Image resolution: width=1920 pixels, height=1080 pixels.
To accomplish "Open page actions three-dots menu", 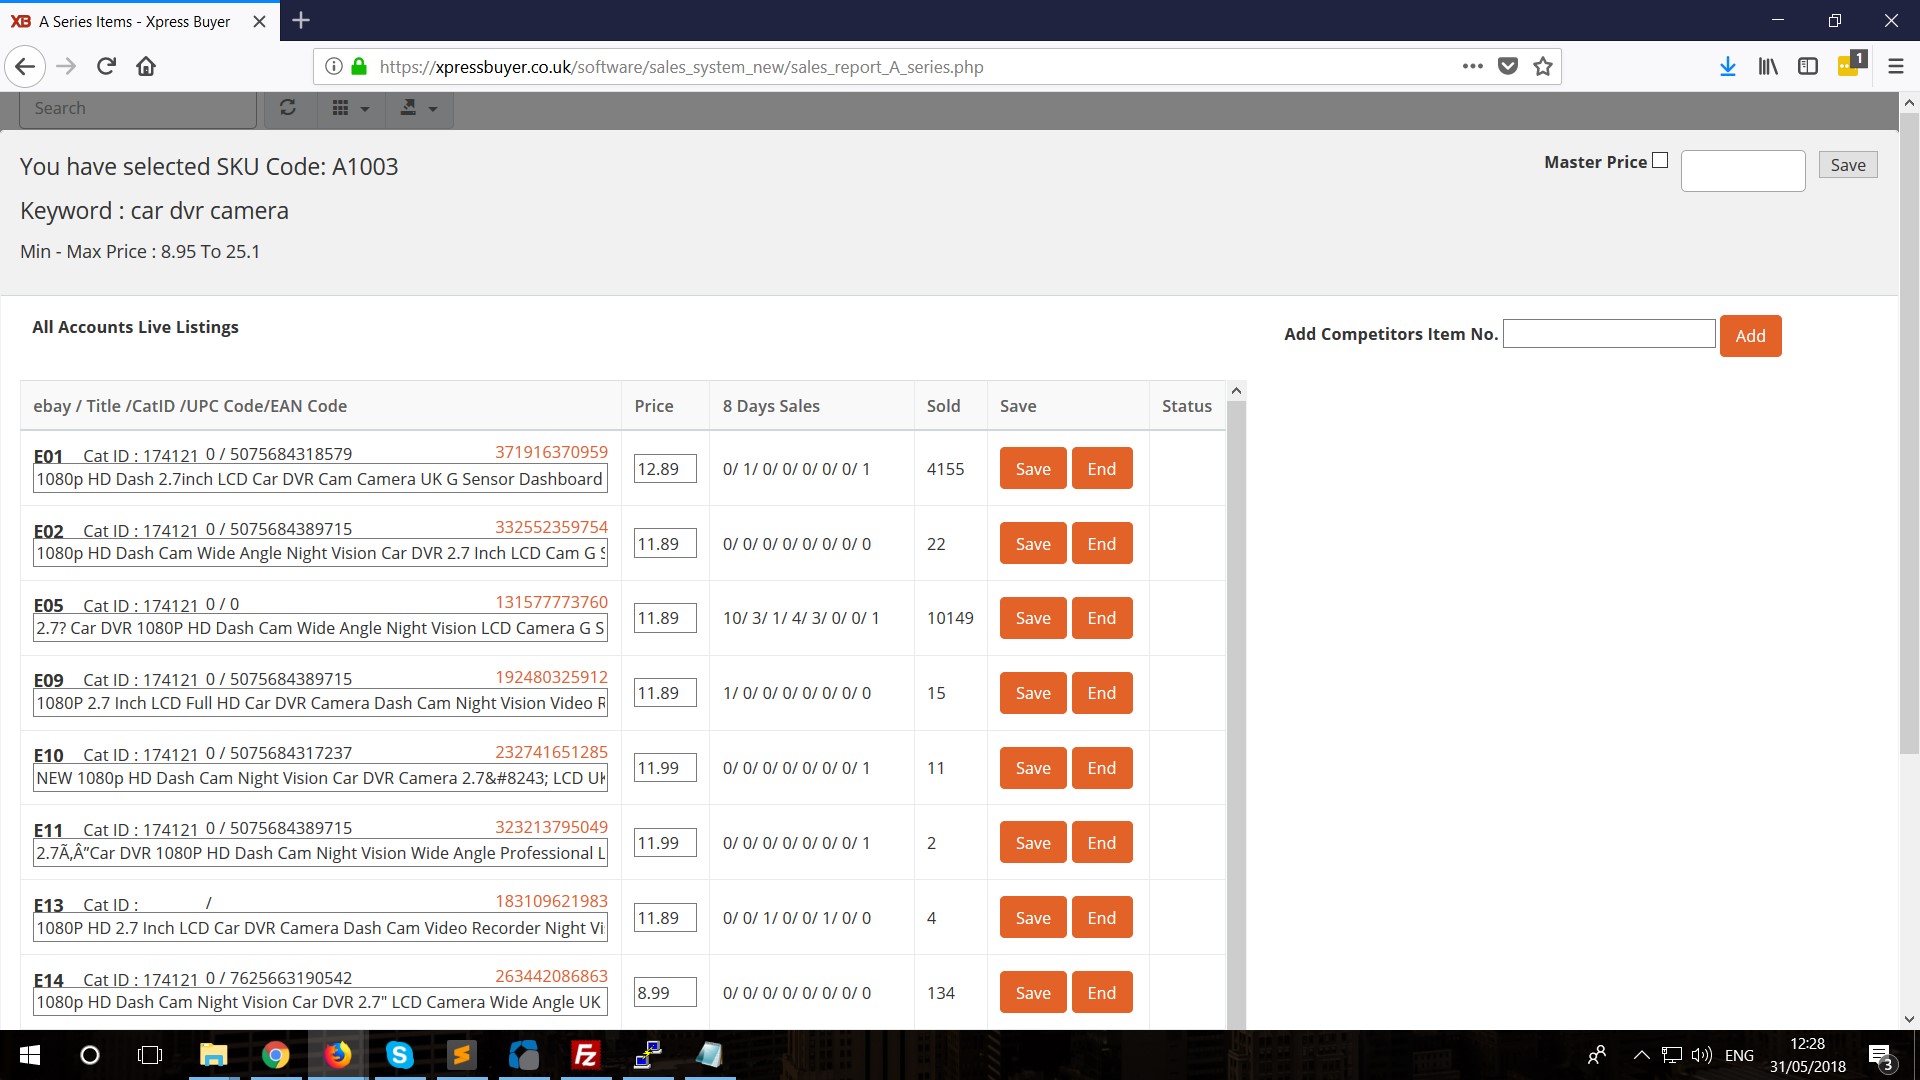I will coord(1472,67).
